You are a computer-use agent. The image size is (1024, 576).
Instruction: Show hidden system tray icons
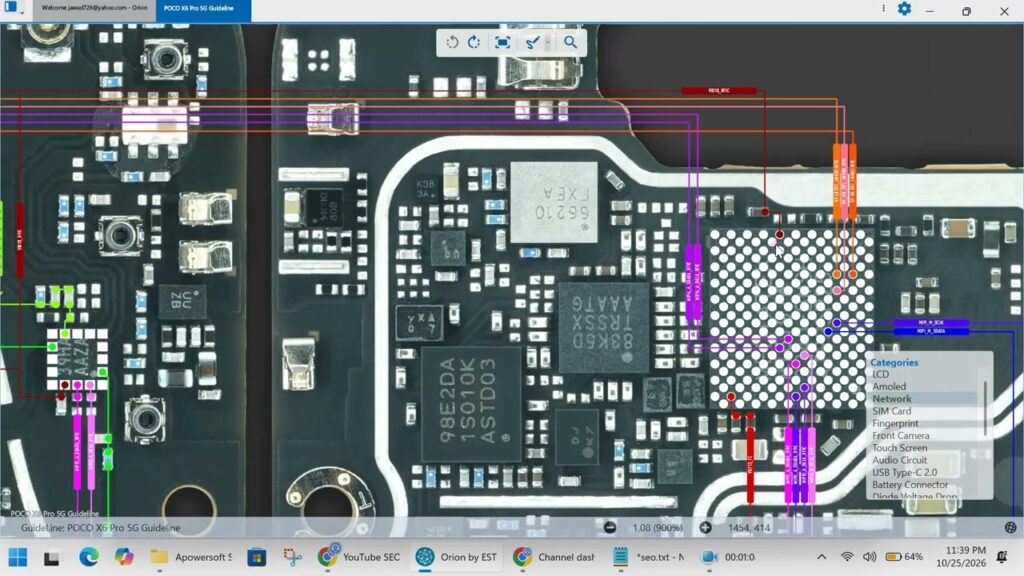[822, 557]
